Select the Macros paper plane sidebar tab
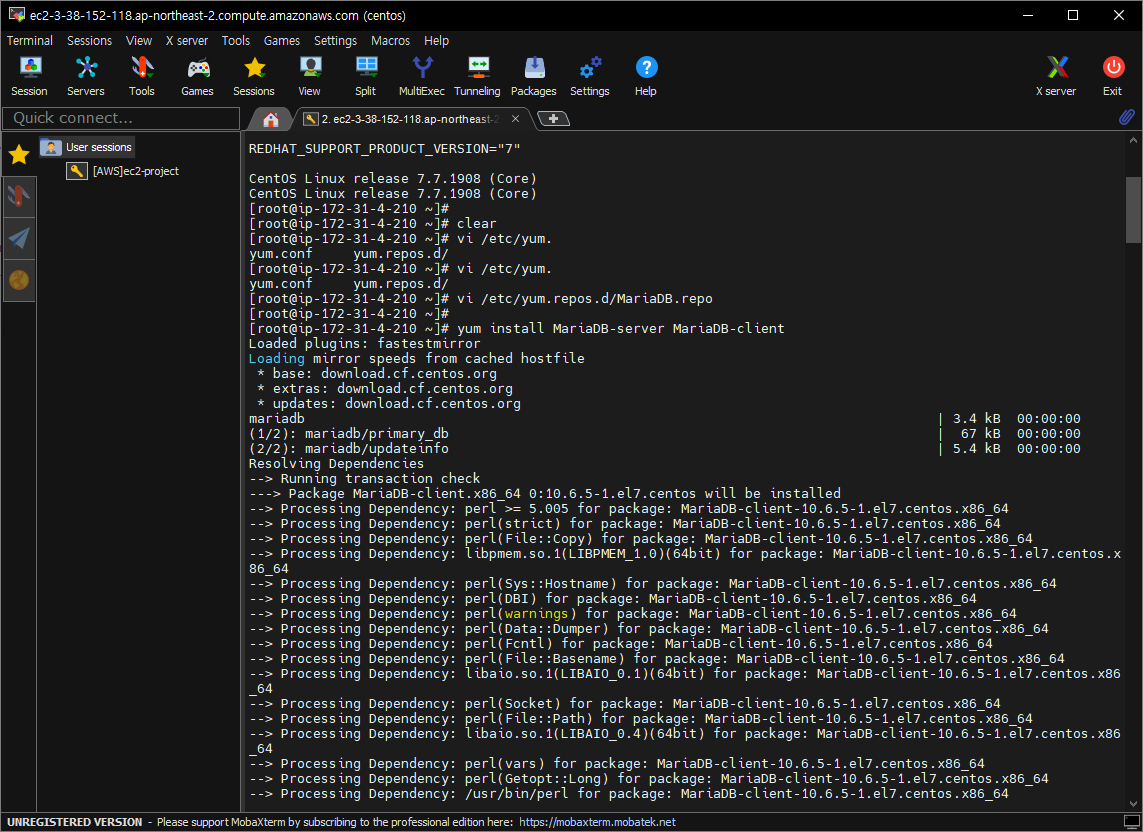 pyautogui.click(x=19, y=238)
